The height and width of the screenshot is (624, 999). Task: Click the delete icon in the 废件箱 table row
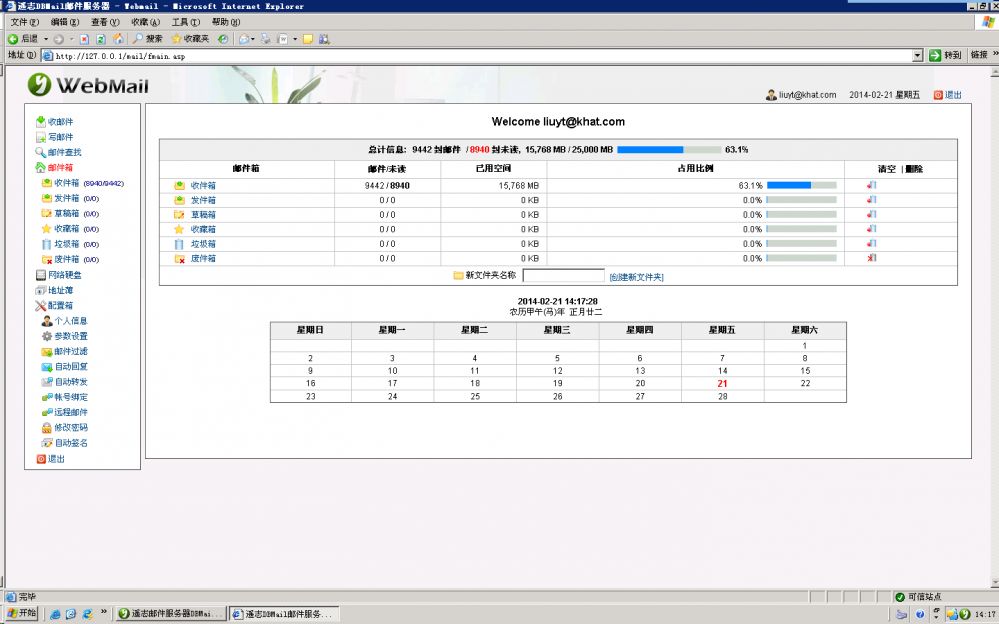click(872, 258)
